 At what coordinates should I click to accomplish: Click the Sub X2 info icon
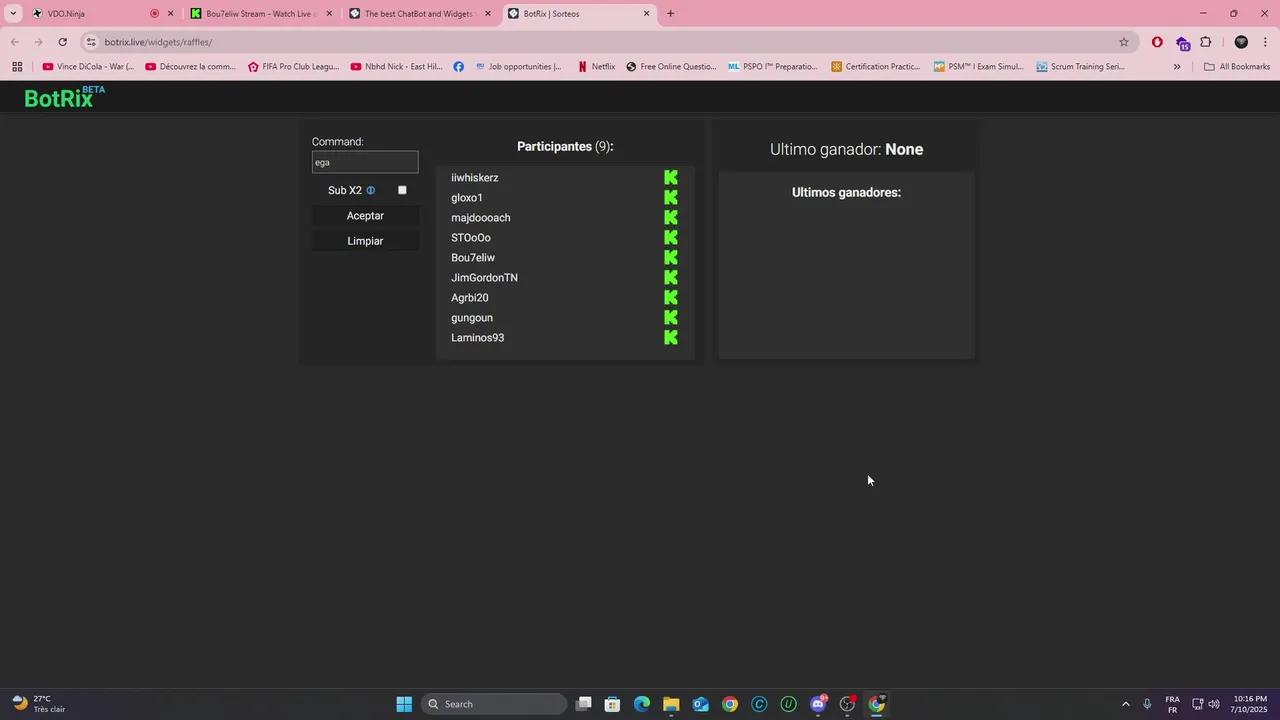pyautogui.click(x=370, y=190)
